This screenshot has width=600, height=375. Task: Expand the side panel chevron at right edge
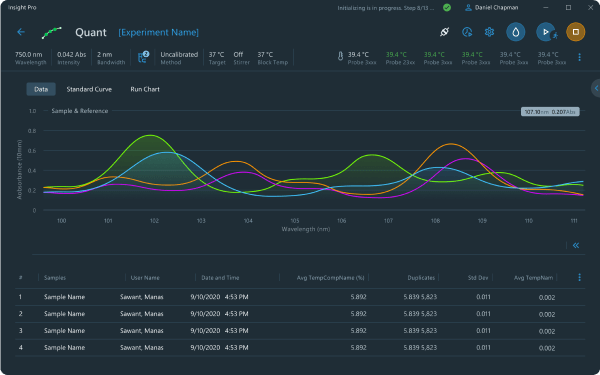click(596, 88)
